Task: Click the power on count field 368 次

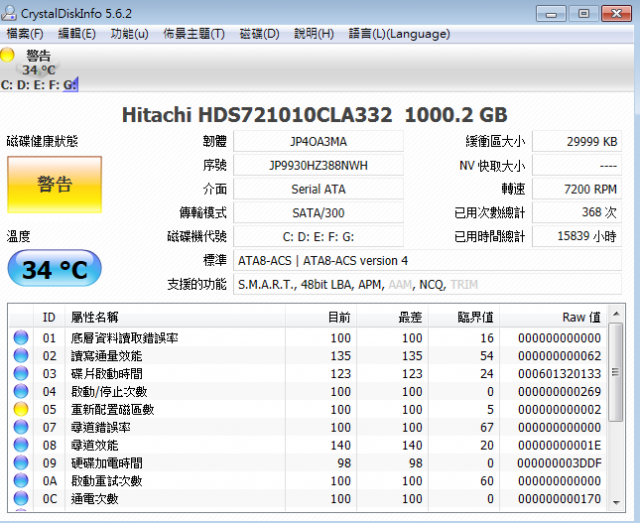Action: [577, 213]
